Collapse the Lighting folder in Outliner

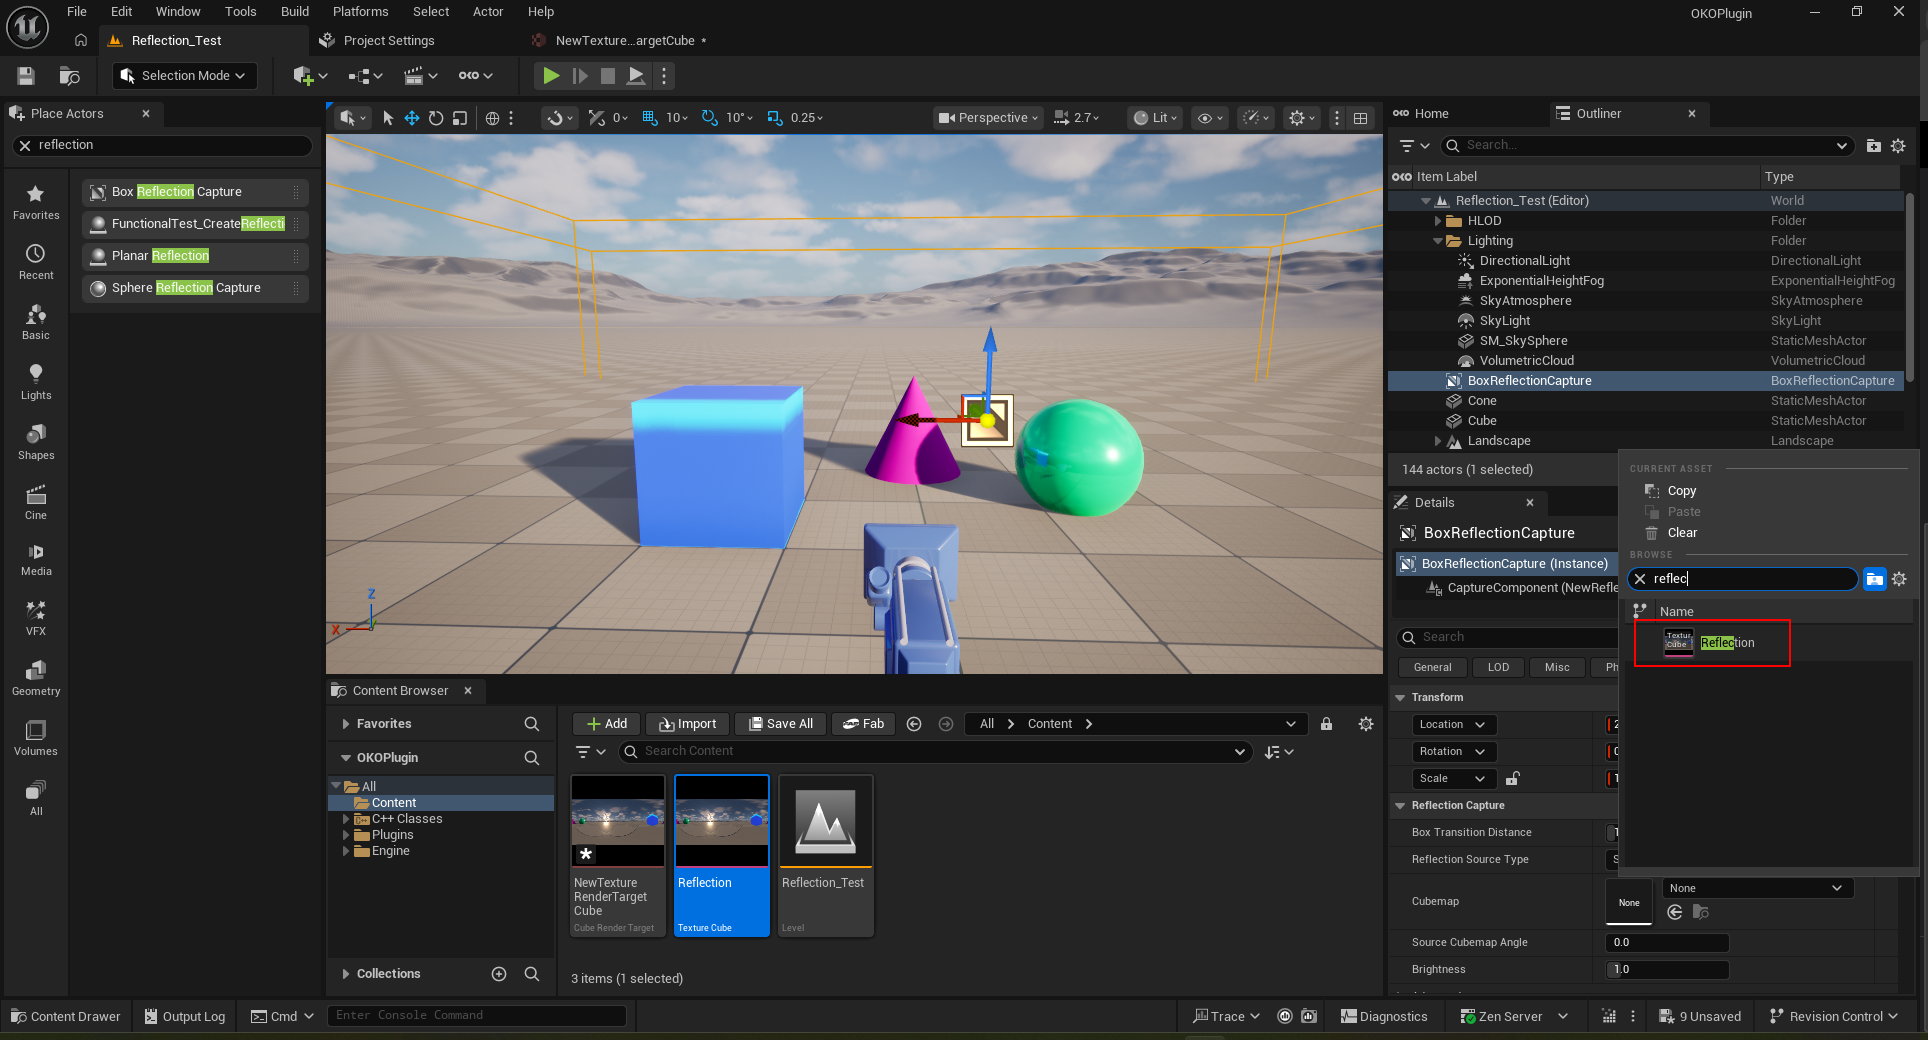(1438, 241)
